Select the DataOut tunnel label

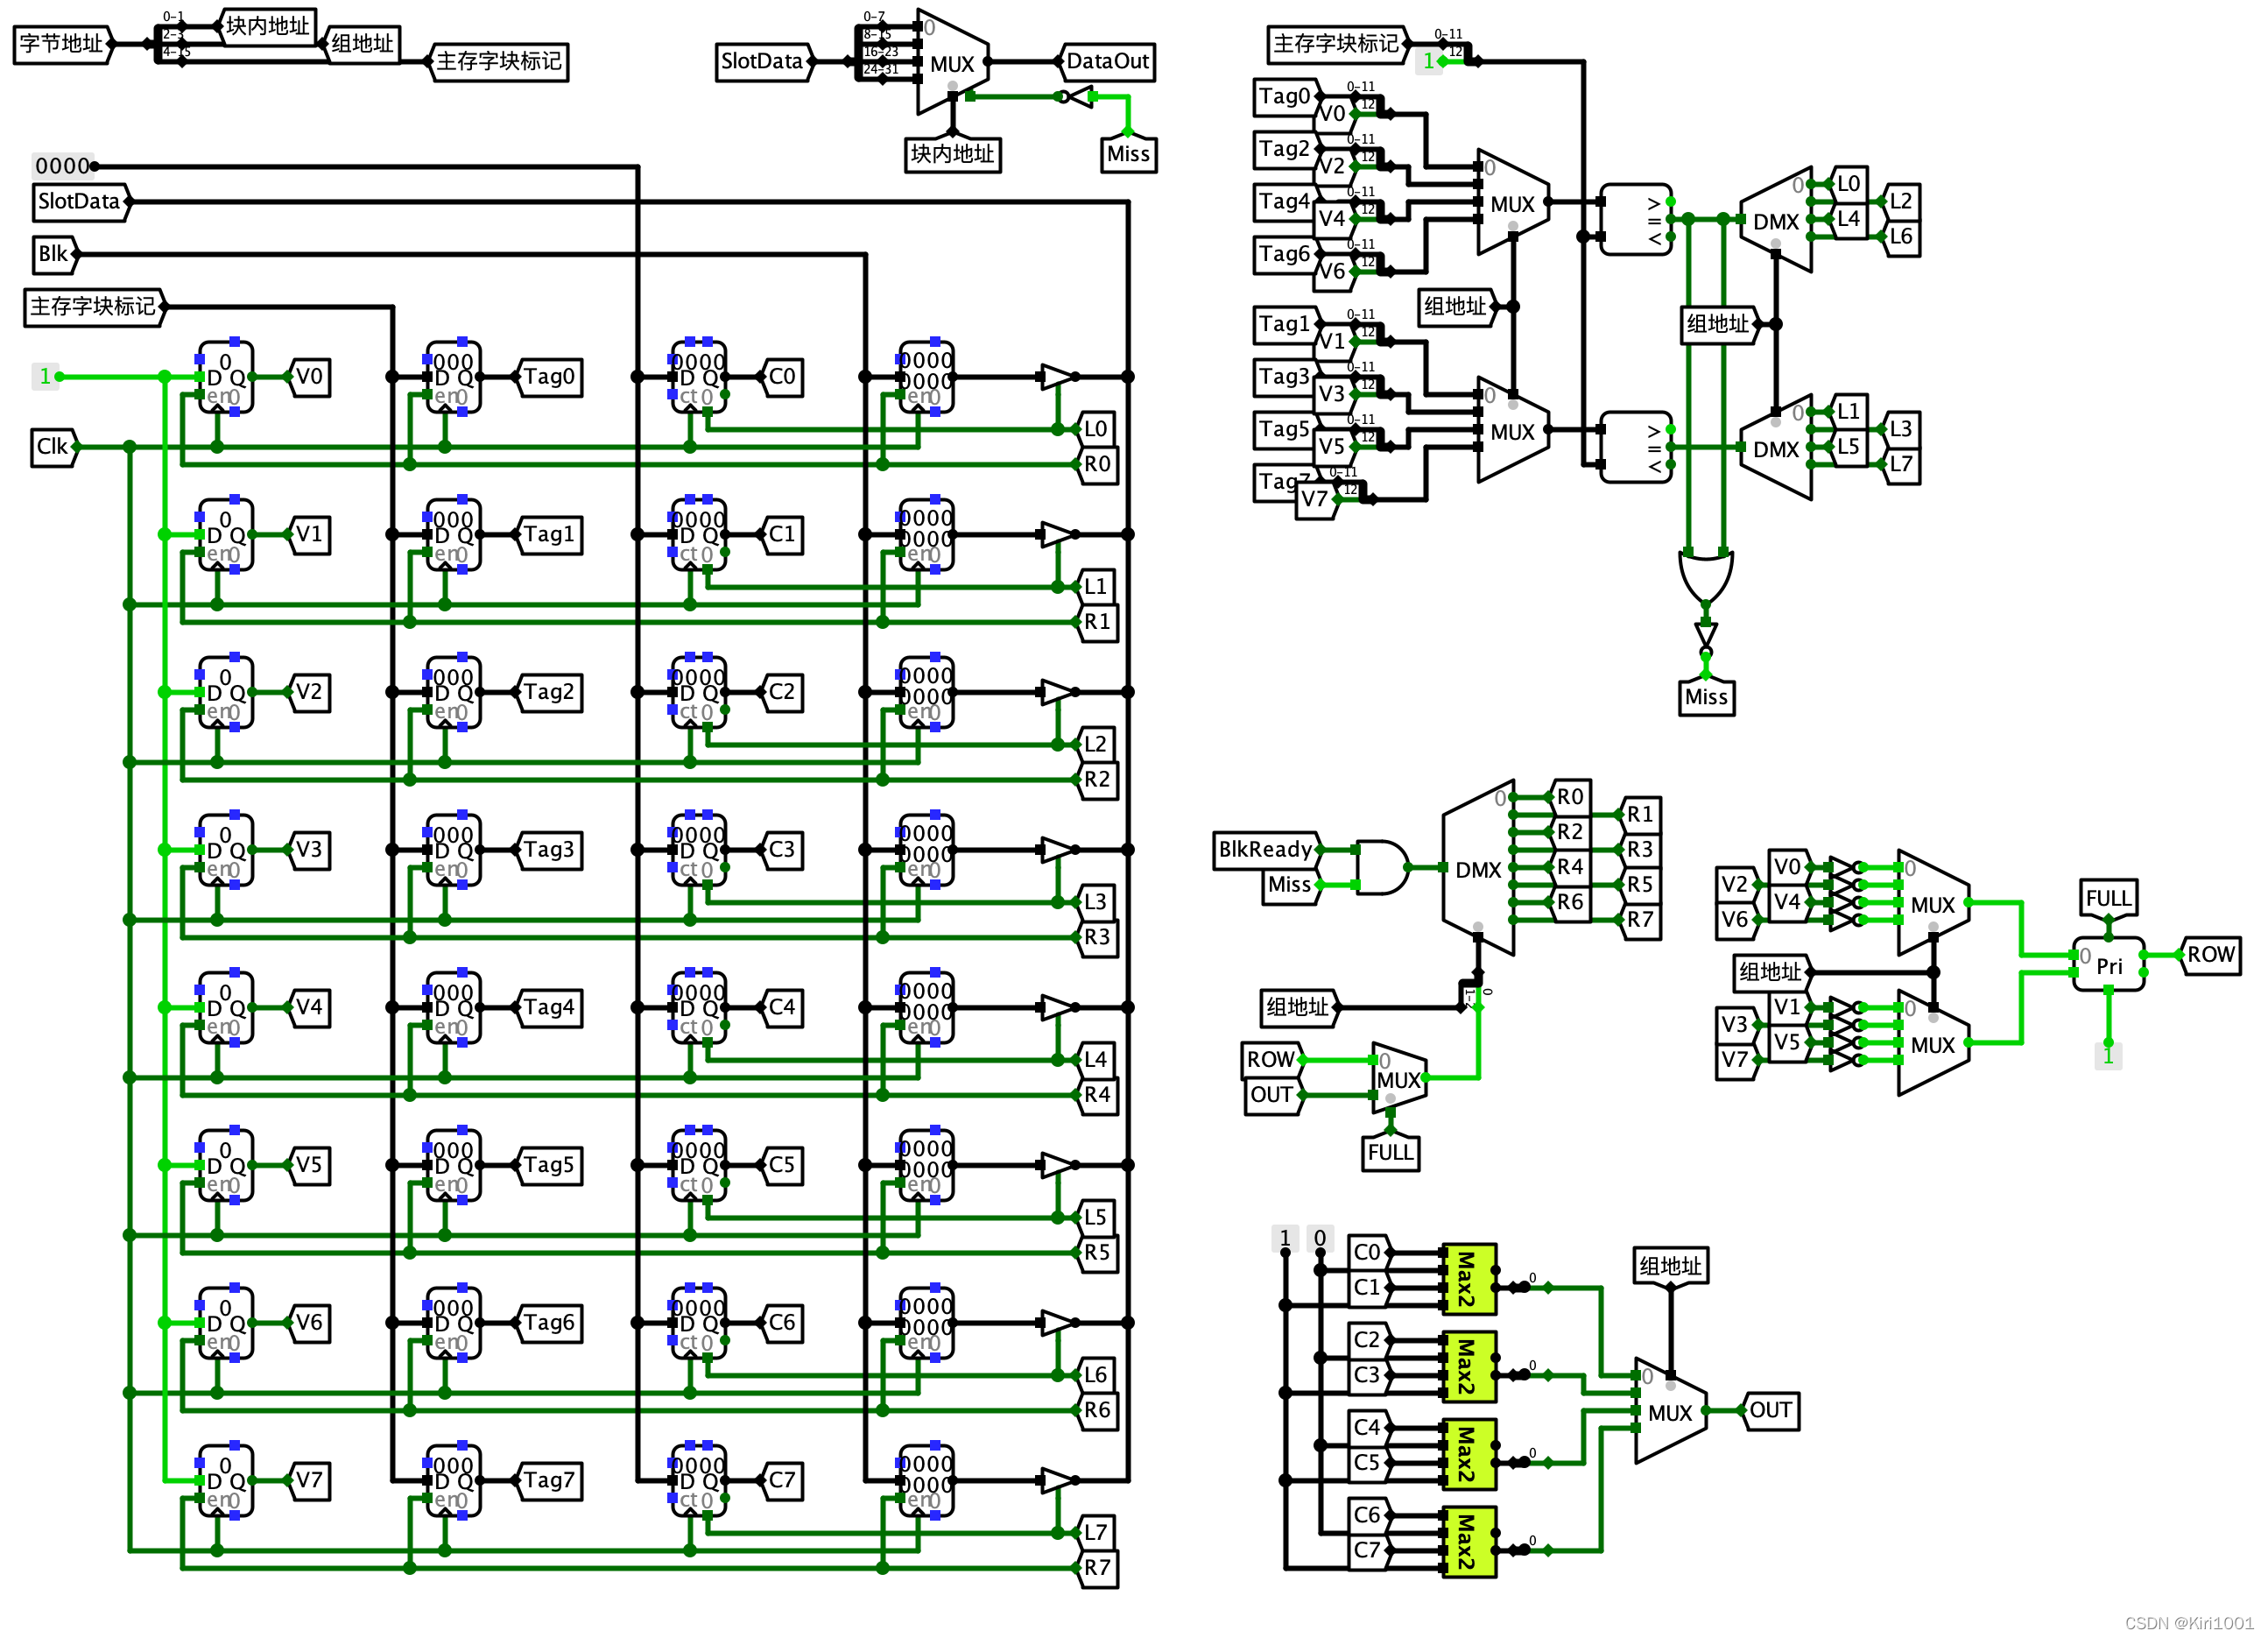1107,62
